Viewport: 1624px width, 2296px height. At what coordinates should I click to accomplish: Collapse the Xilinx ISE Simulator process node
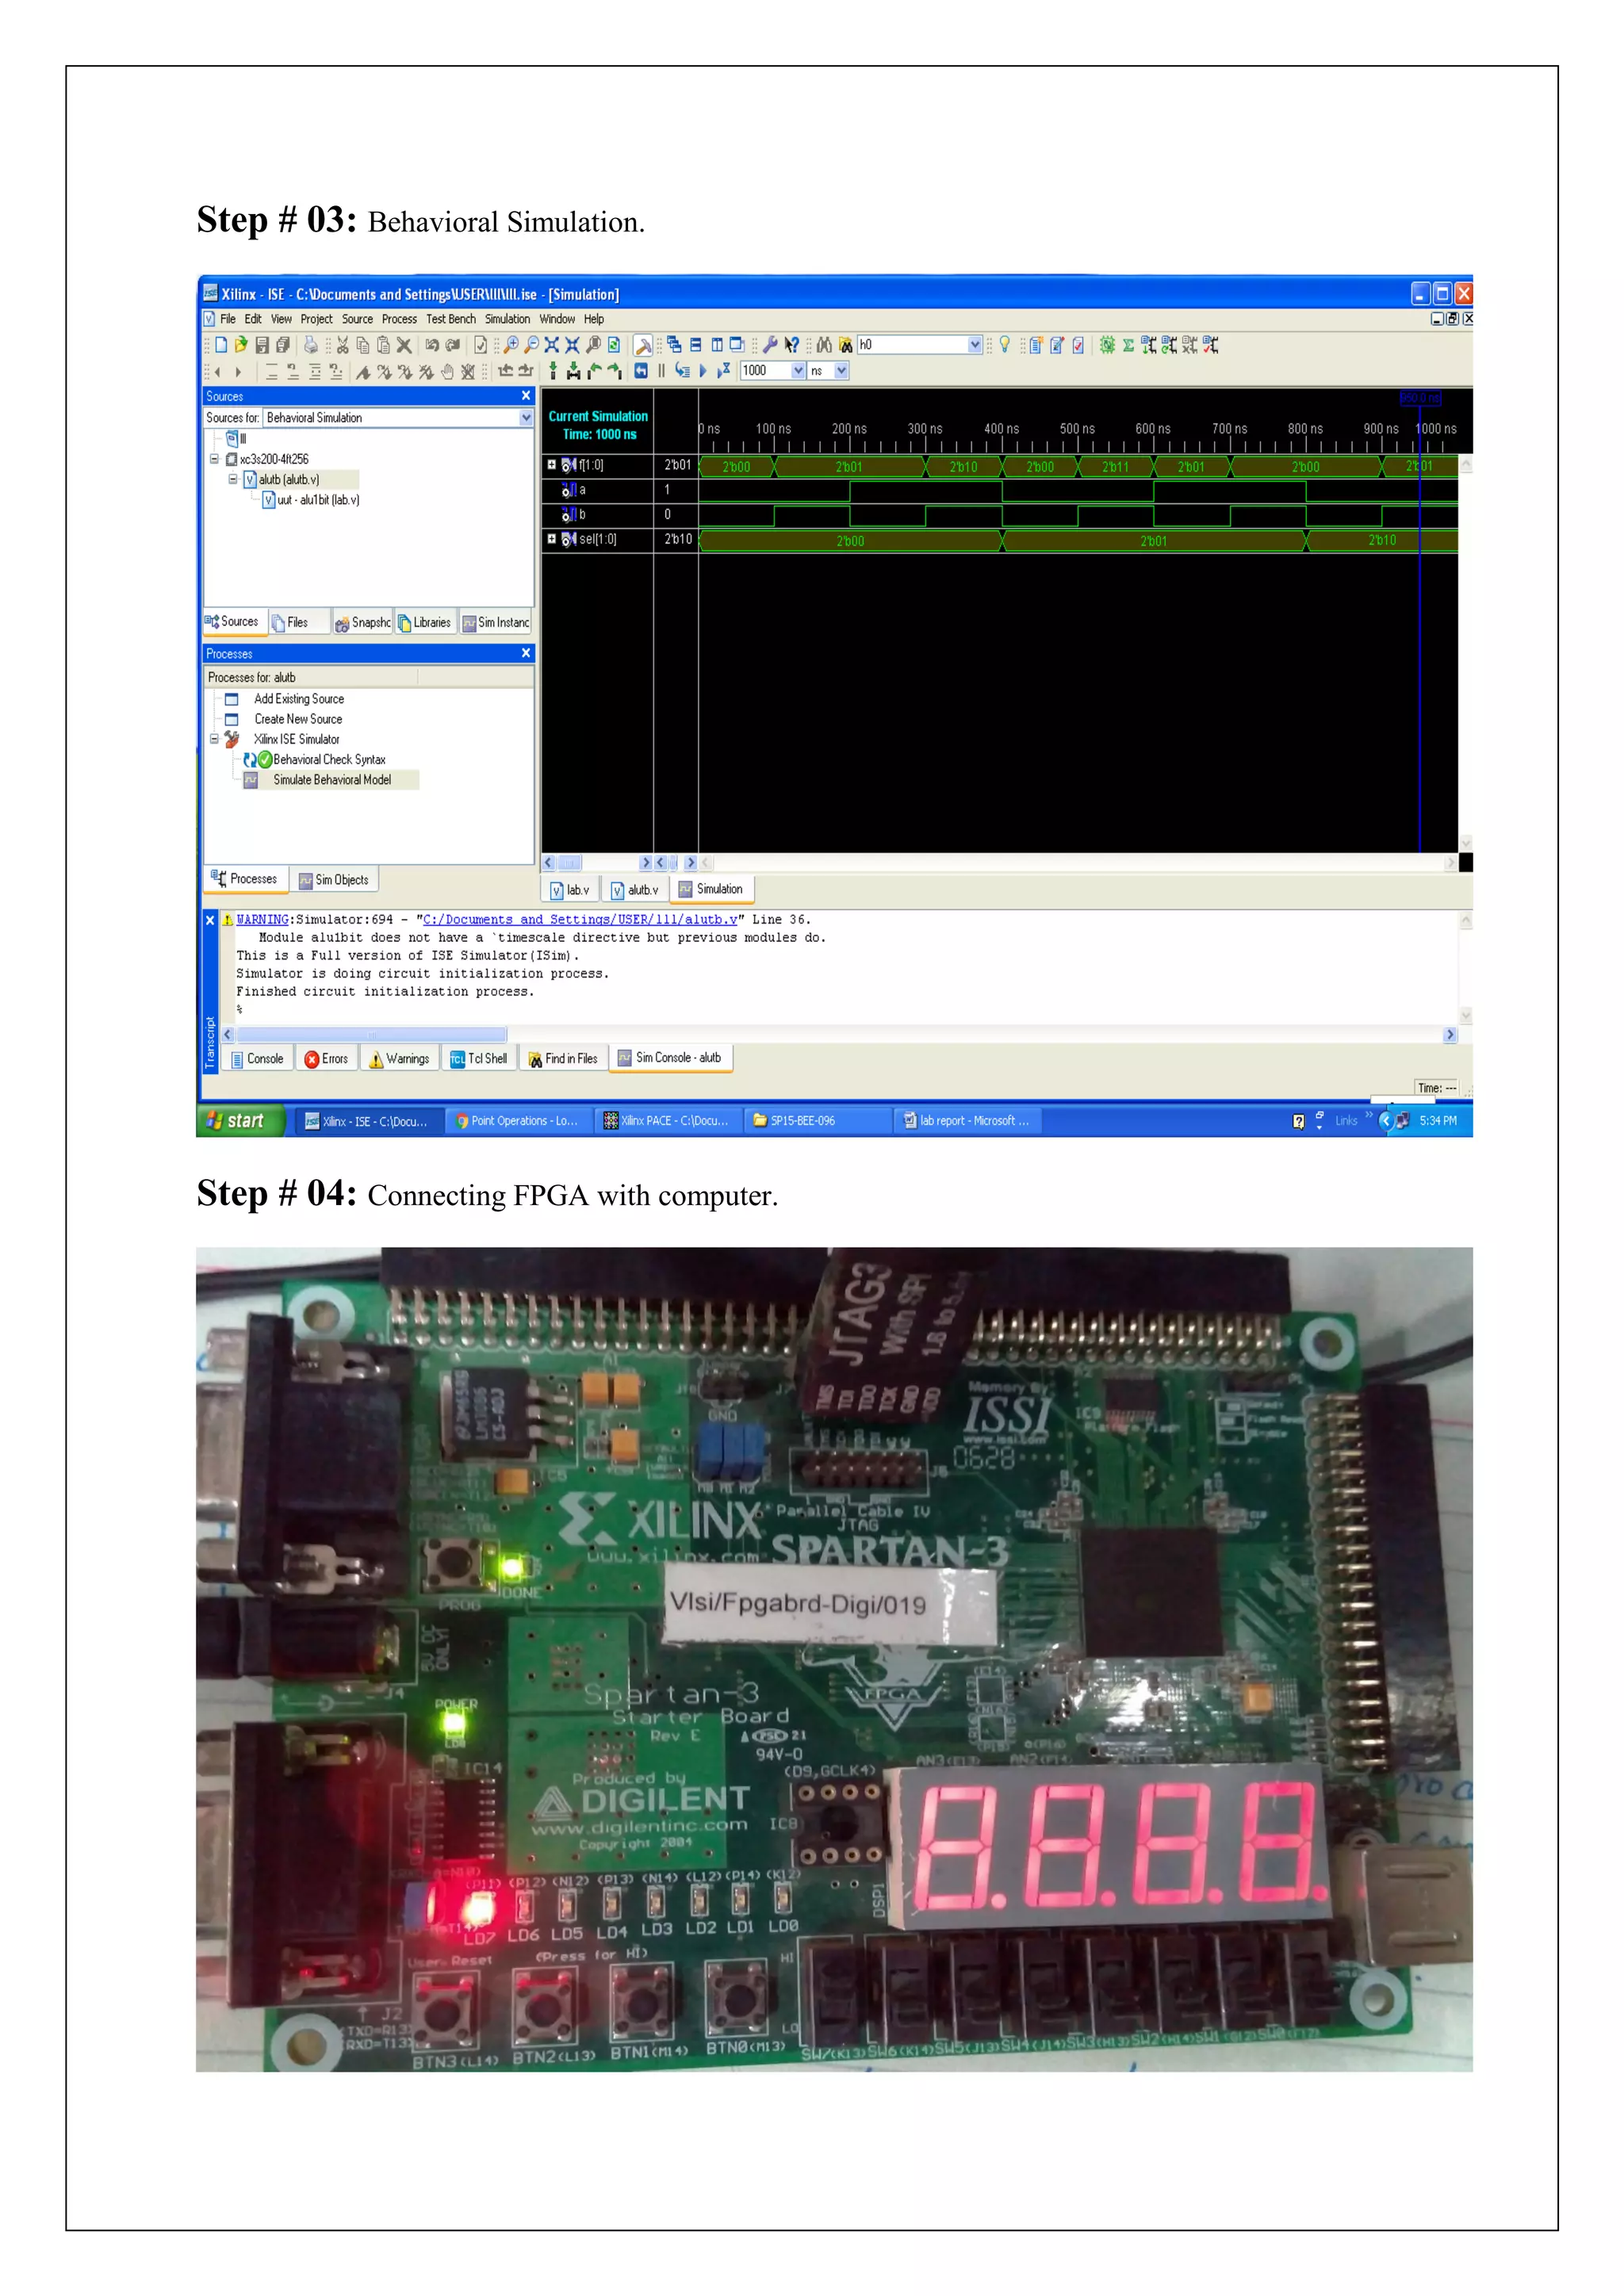(214, 739)
